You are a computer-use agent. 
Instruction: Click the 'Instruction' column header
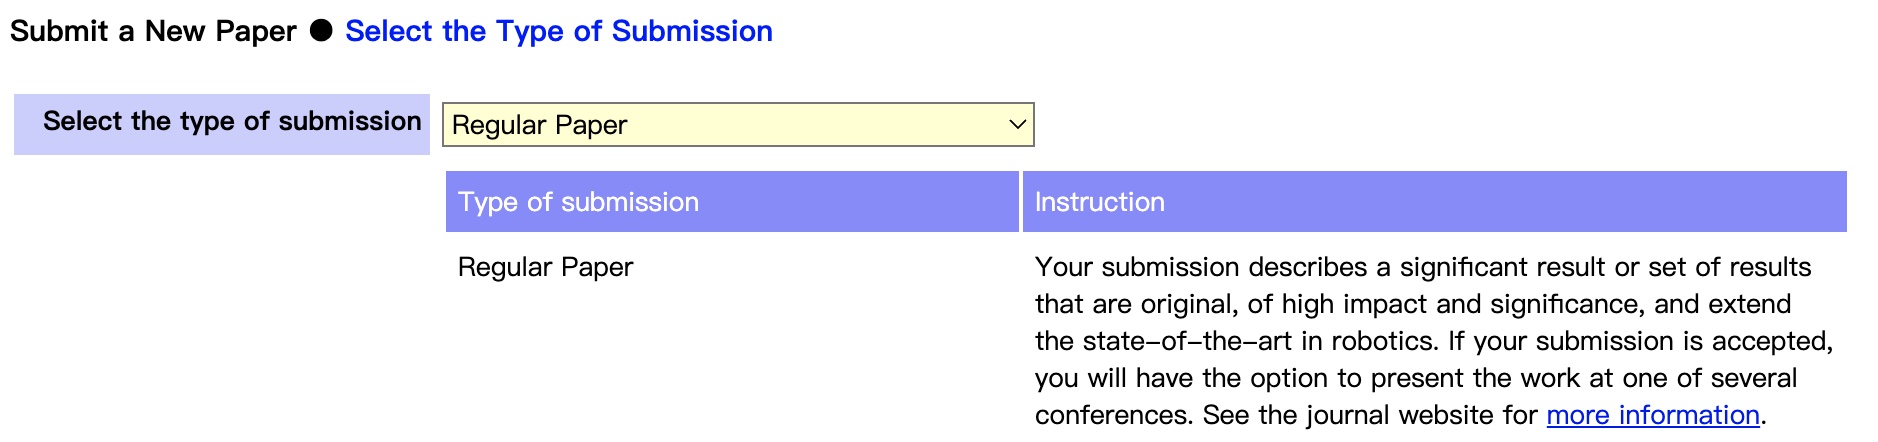coord(1435,202)
